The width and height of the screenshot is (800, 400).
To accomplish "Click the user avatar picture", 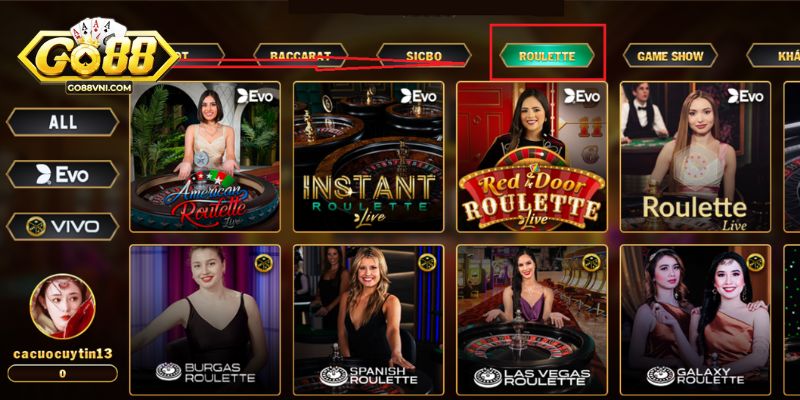I will coord(62,306).
